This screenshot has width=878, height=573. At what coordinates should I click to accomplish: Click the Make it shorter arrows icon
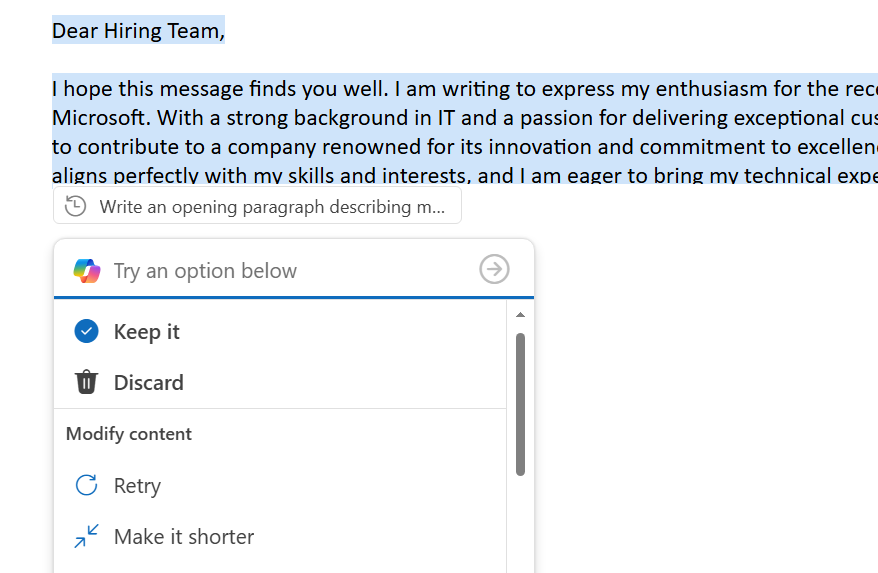coord(87,536)
